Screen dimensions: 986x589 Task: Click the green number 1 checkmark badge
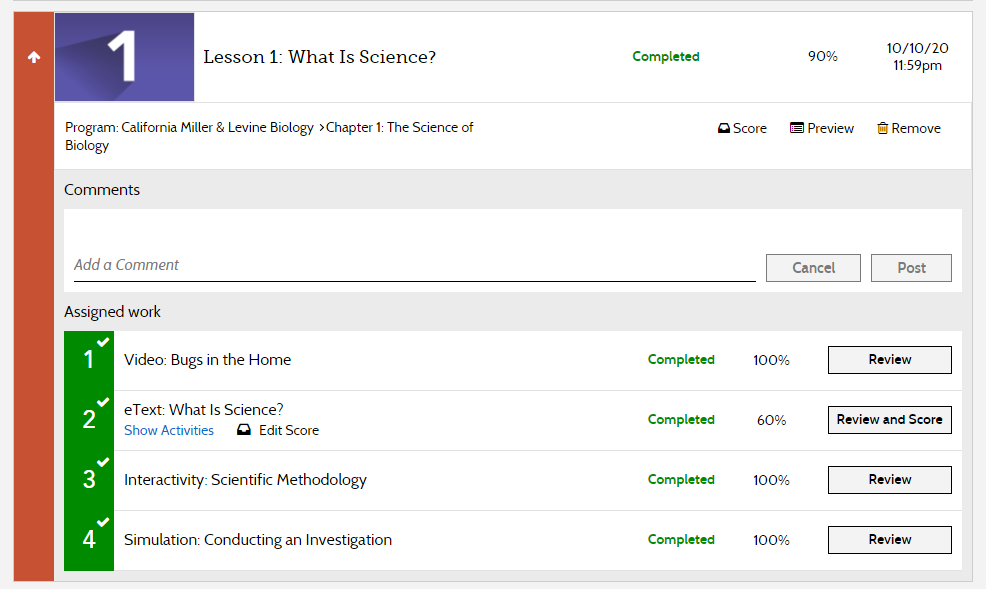[89, 360]
